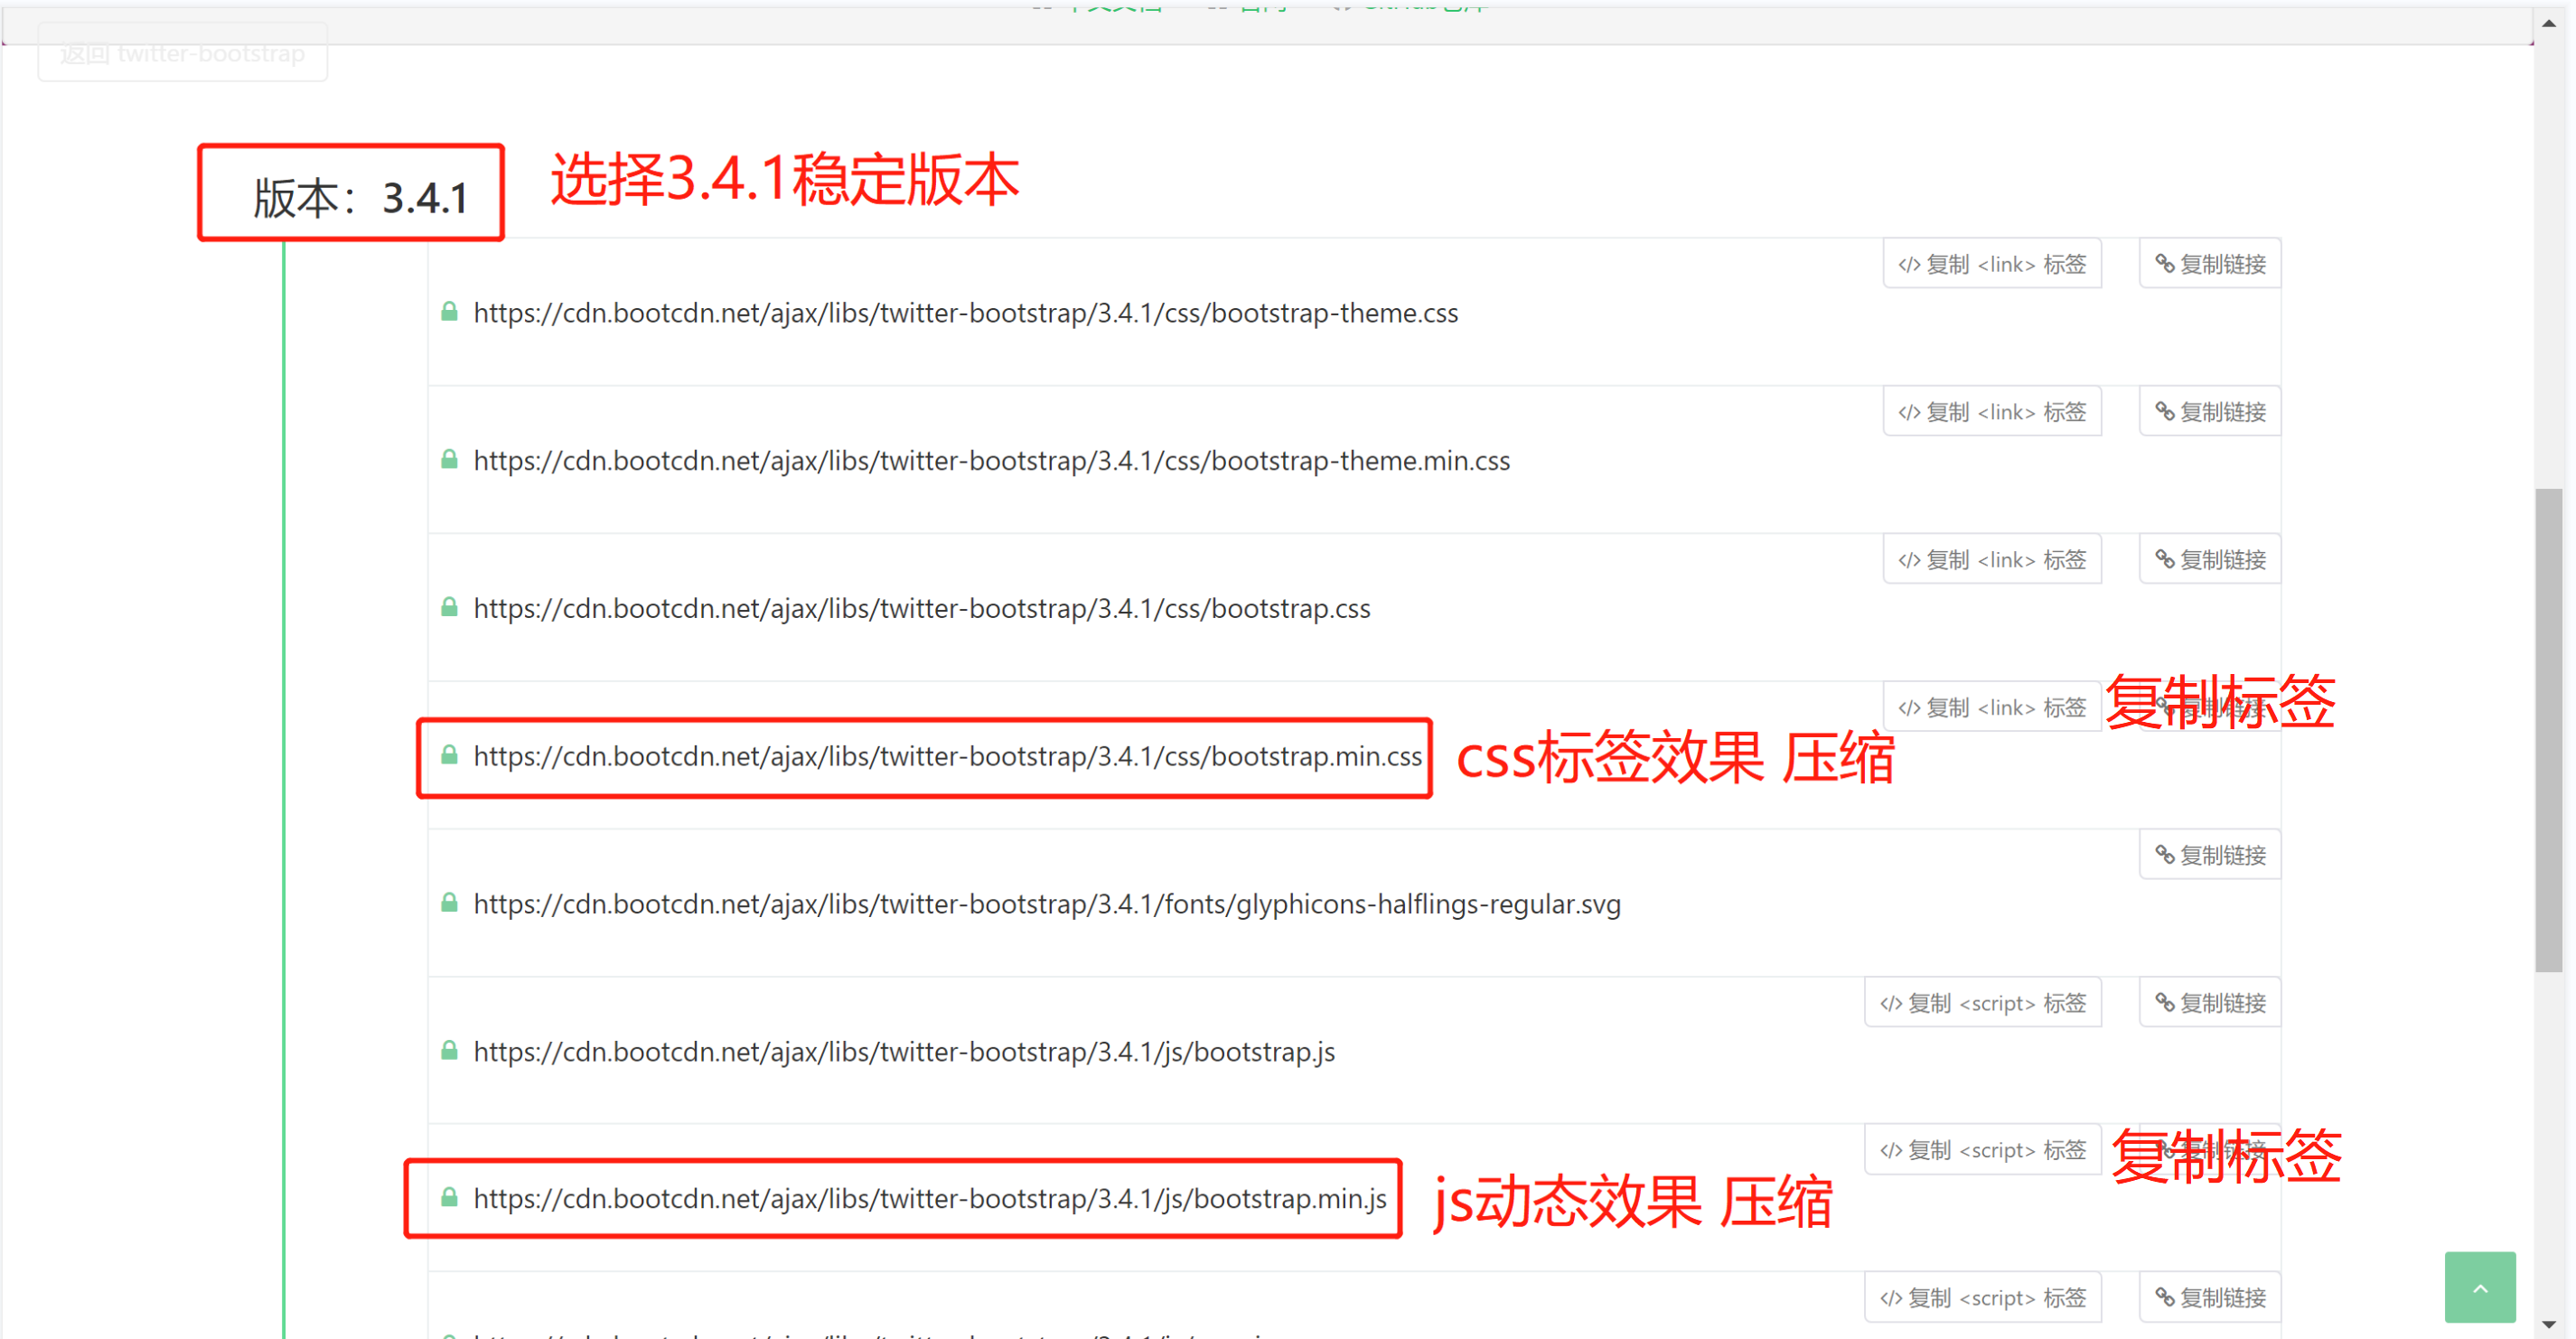Open the bootstrap.min.css CDN URL
Screen dimensions: 2576x1339
pyautogui.click(x=946, y=757)
